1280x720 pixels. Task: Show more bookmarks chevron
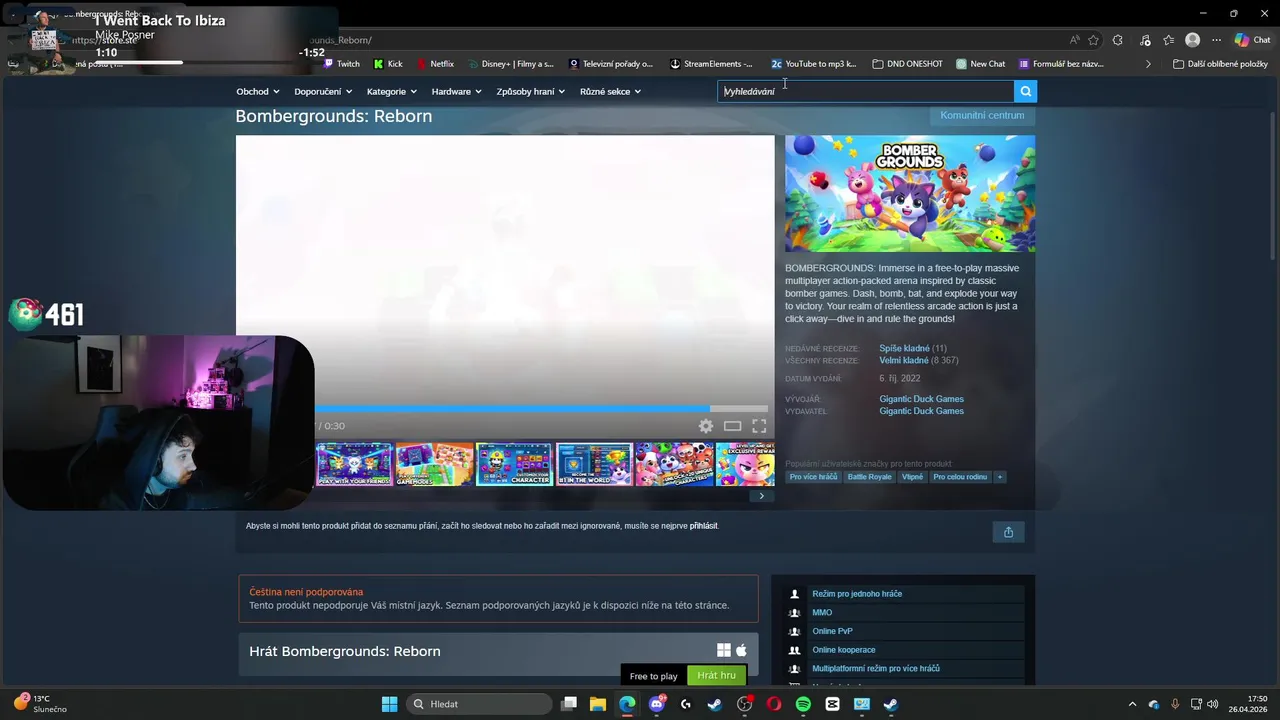click(x=1148, y=64)
